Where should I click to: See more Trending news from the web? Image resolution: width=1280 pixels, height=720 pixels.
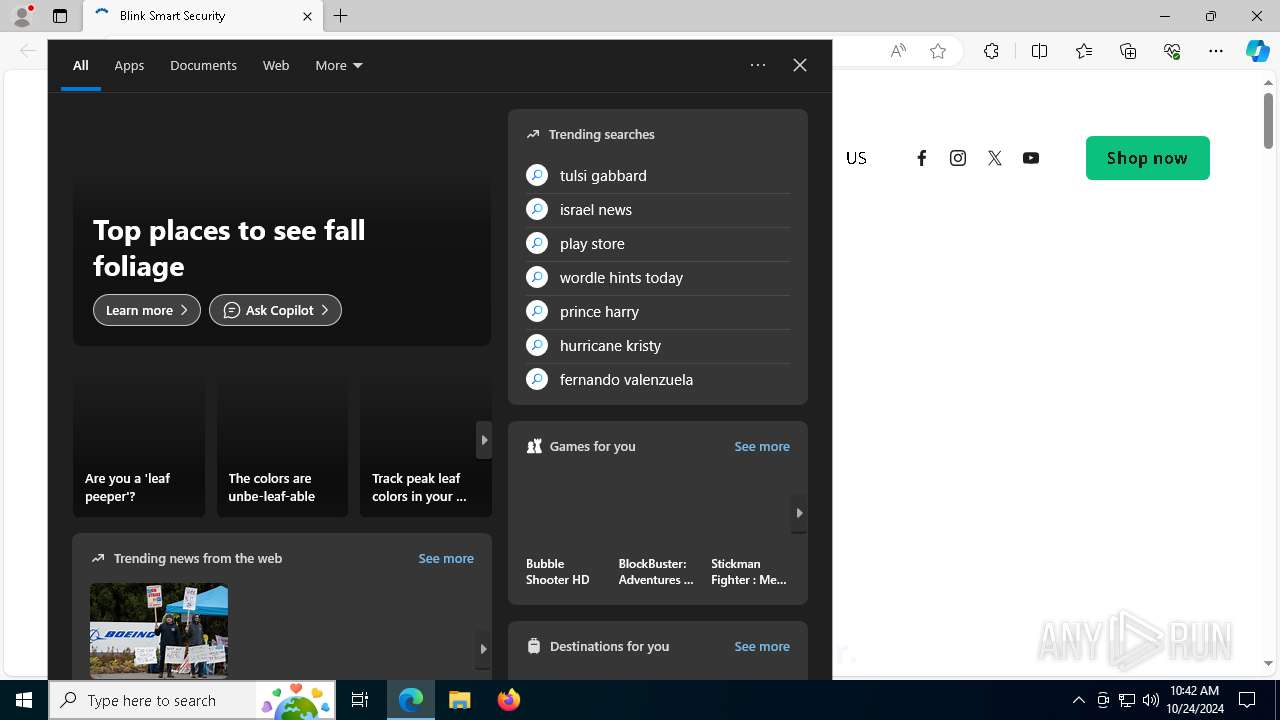(446, 558)
